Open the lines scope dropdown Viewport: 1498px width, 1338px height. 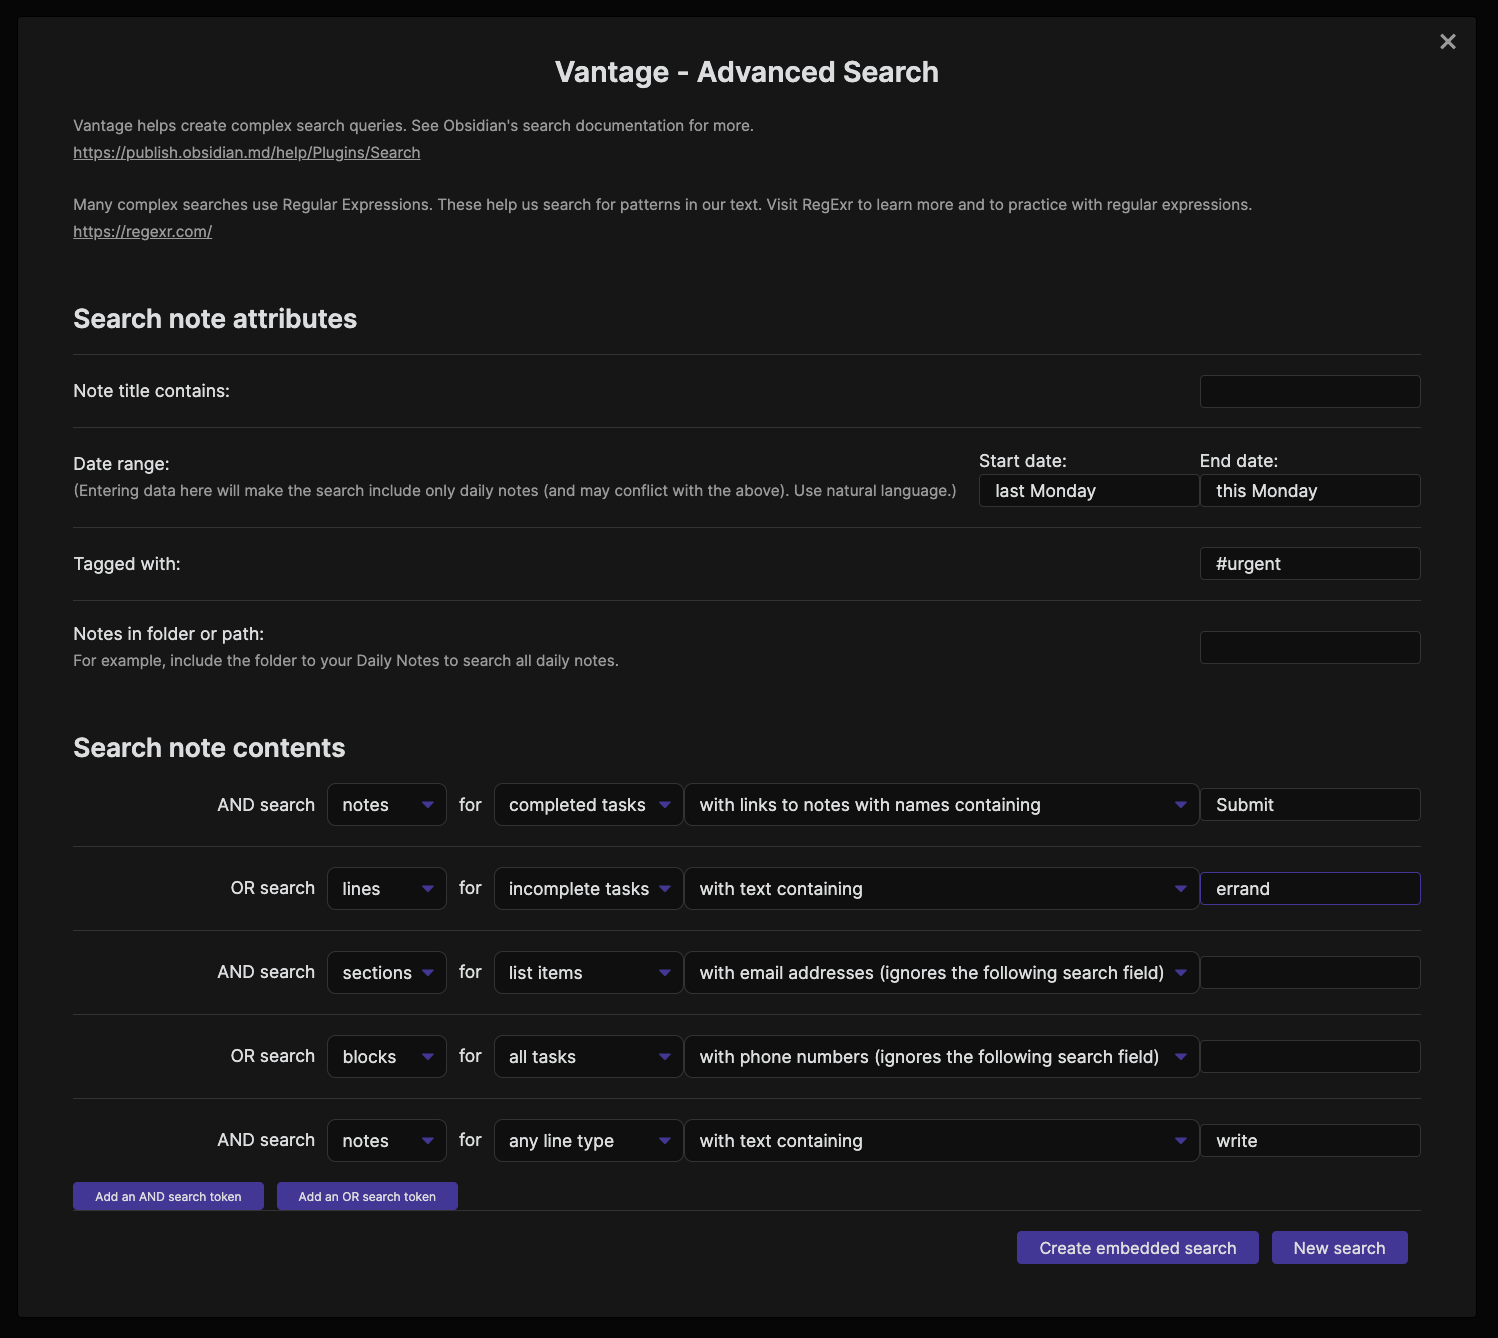[387, 888]
